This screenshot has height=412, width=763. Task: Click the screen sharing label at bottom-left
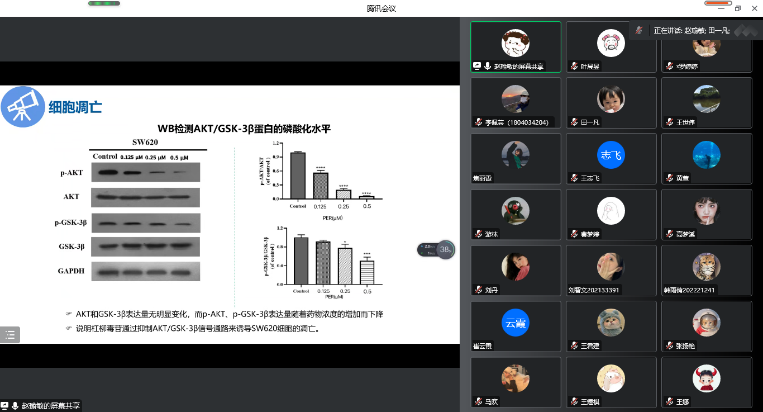point(45,405)
